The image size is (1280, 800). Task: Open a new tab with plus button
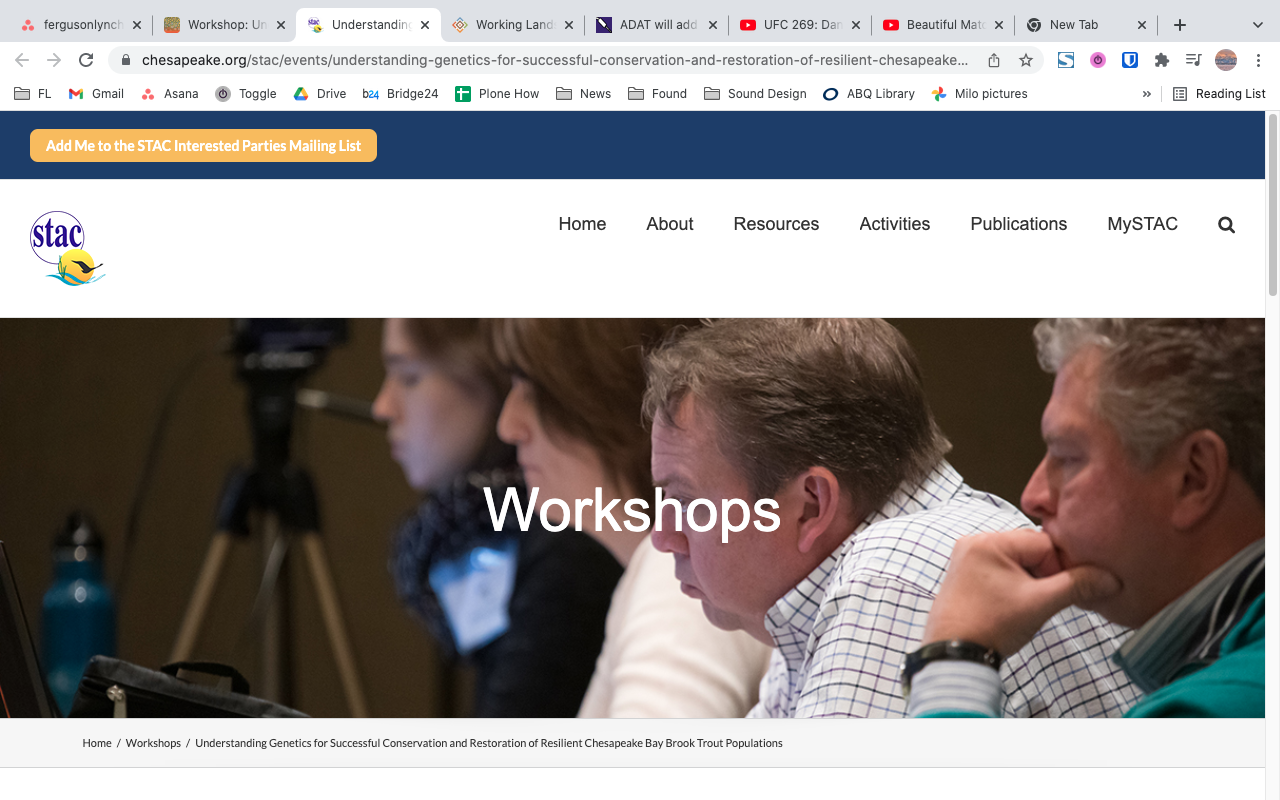tap(1180, 25)
